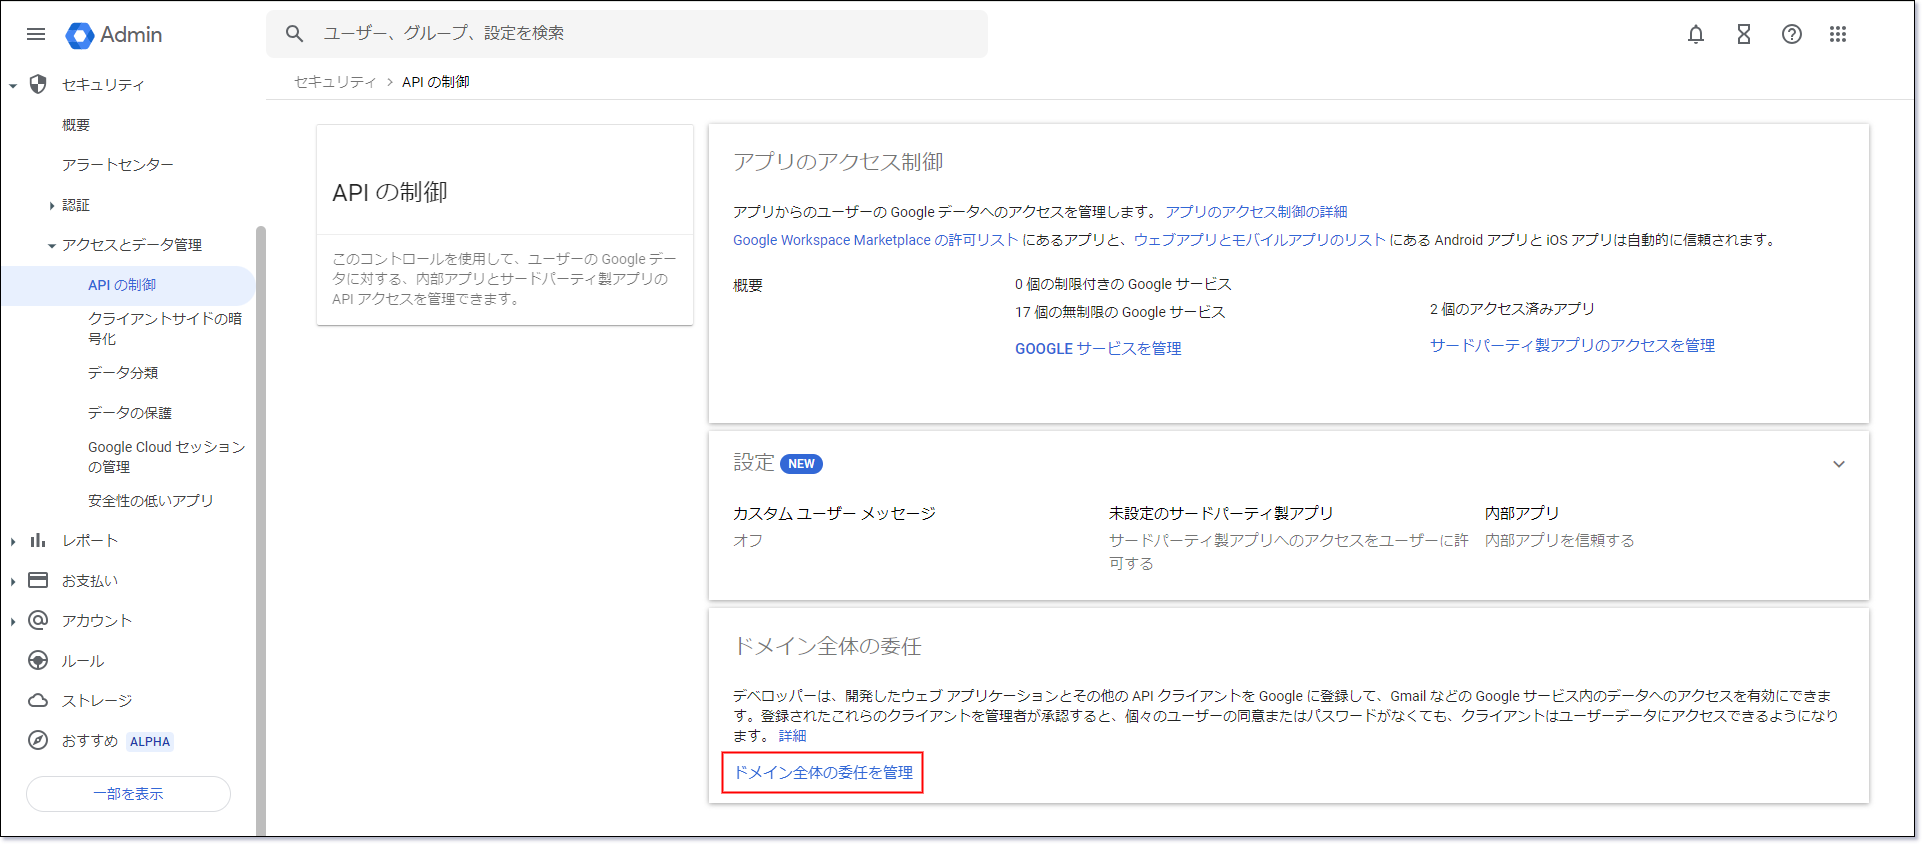Open the Google apps grid

click(x=1838, y=34)
